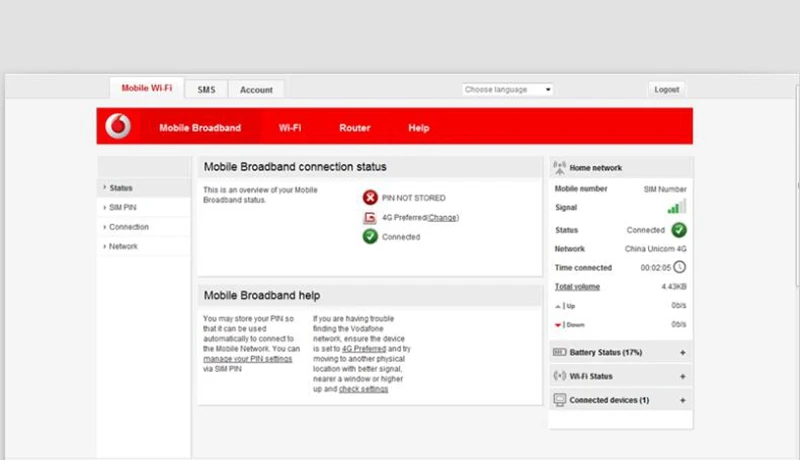Viewport: 800px width, 460px height.
Task: Click the battery icon in Battery Status row
Action: pyautogui.click(x=560, y=352)
